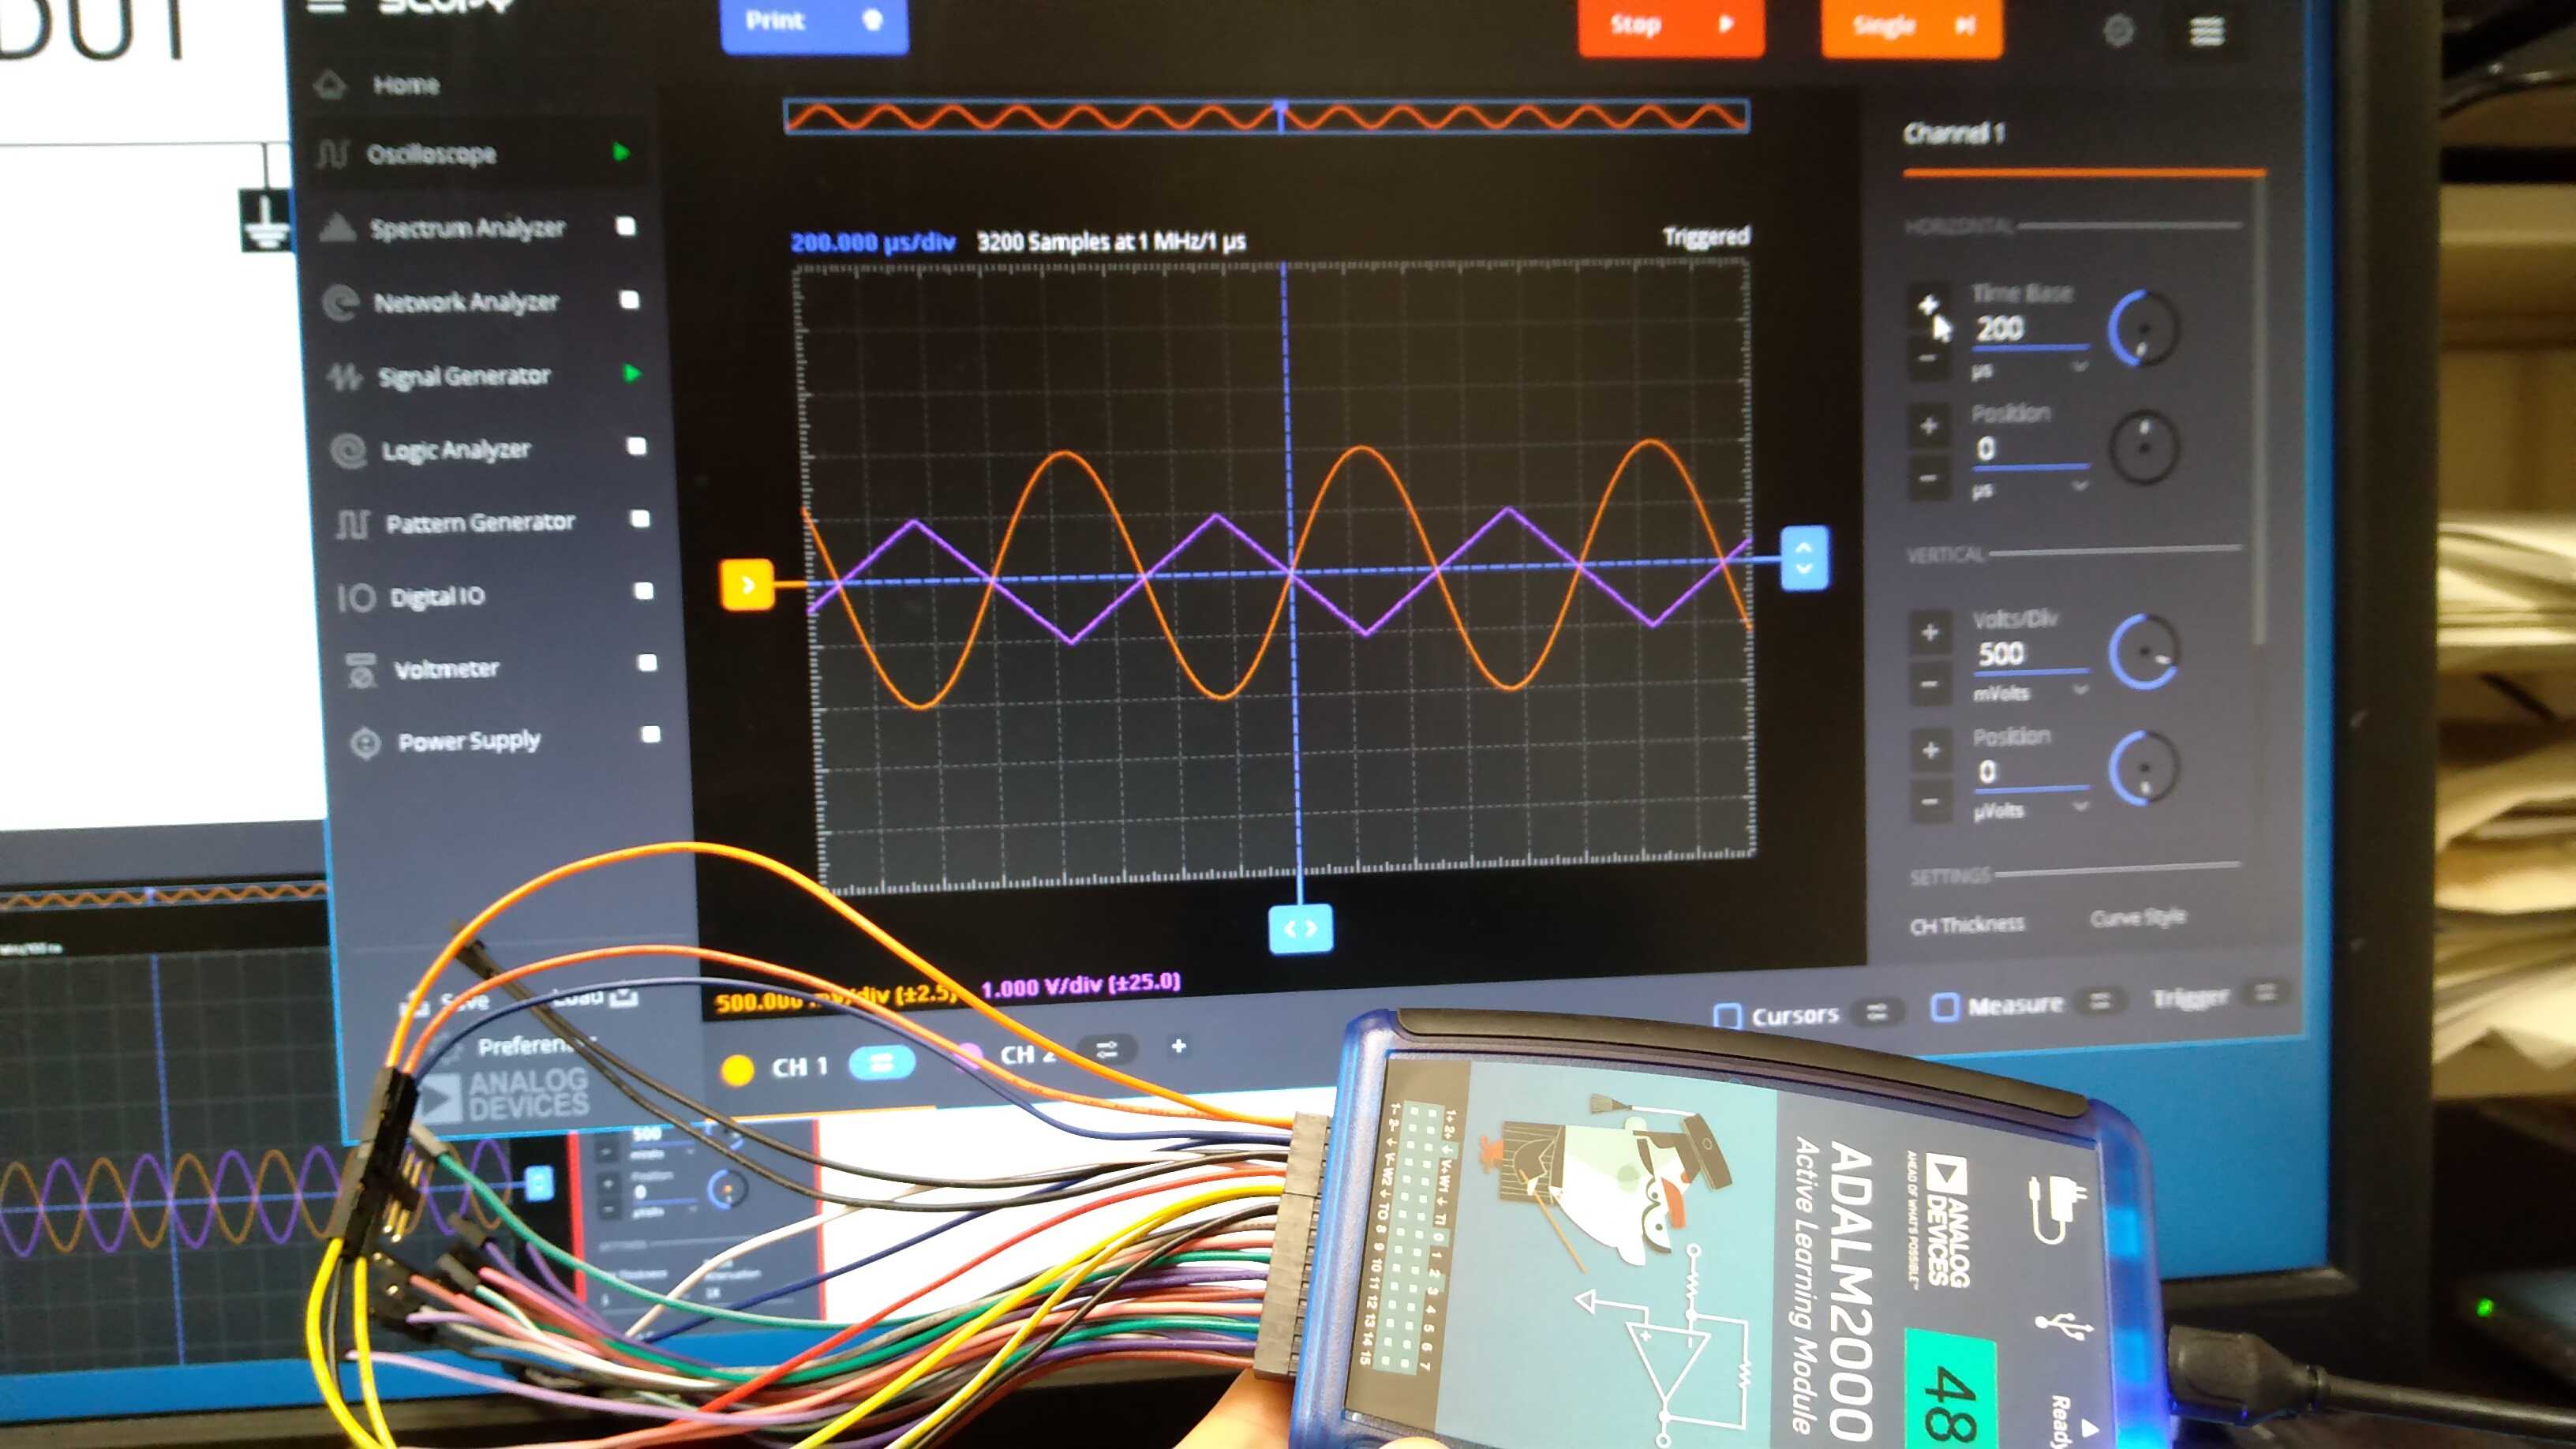The width and height of the screenshot is (2576, 1449).
Task: Open the Trigger settings icon
Action: (x=2266, y=993)
